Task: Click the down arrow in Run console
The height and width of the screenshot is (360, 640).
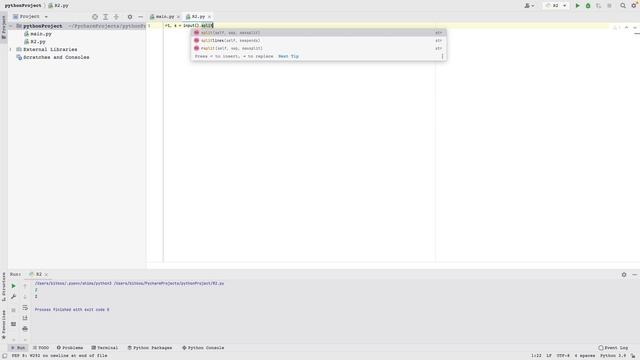Action: [x=25, y=297]
